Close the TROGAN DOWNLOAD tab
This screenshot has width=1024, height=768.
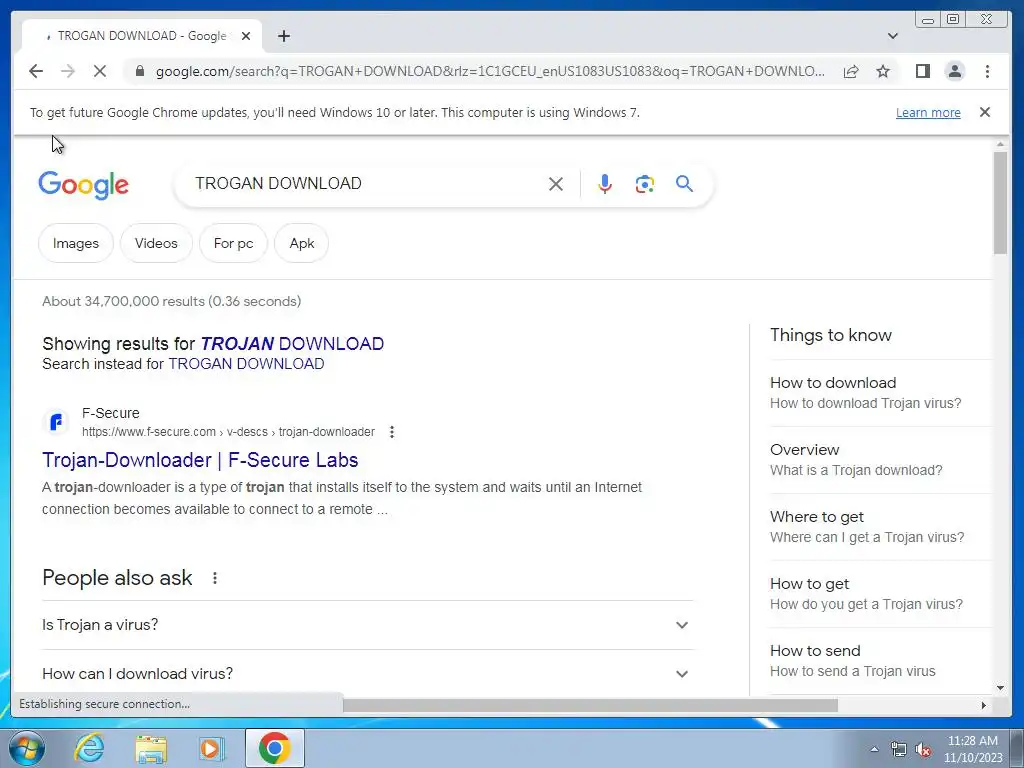(246, 36)
